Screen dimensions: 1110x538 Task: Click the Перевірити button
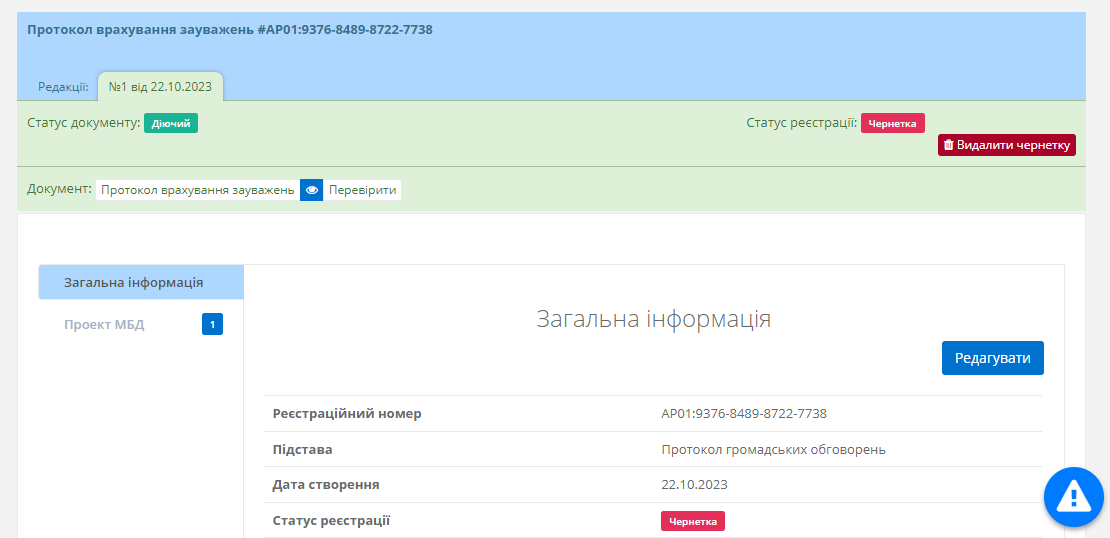[362, 190]
